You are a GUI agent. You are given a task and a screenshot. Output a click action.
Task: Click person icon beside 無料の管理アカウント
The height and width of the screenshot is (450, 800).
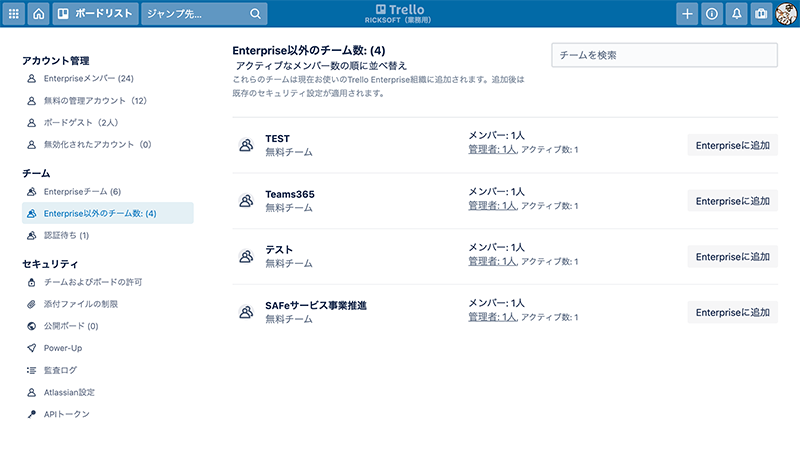(32, 101)
